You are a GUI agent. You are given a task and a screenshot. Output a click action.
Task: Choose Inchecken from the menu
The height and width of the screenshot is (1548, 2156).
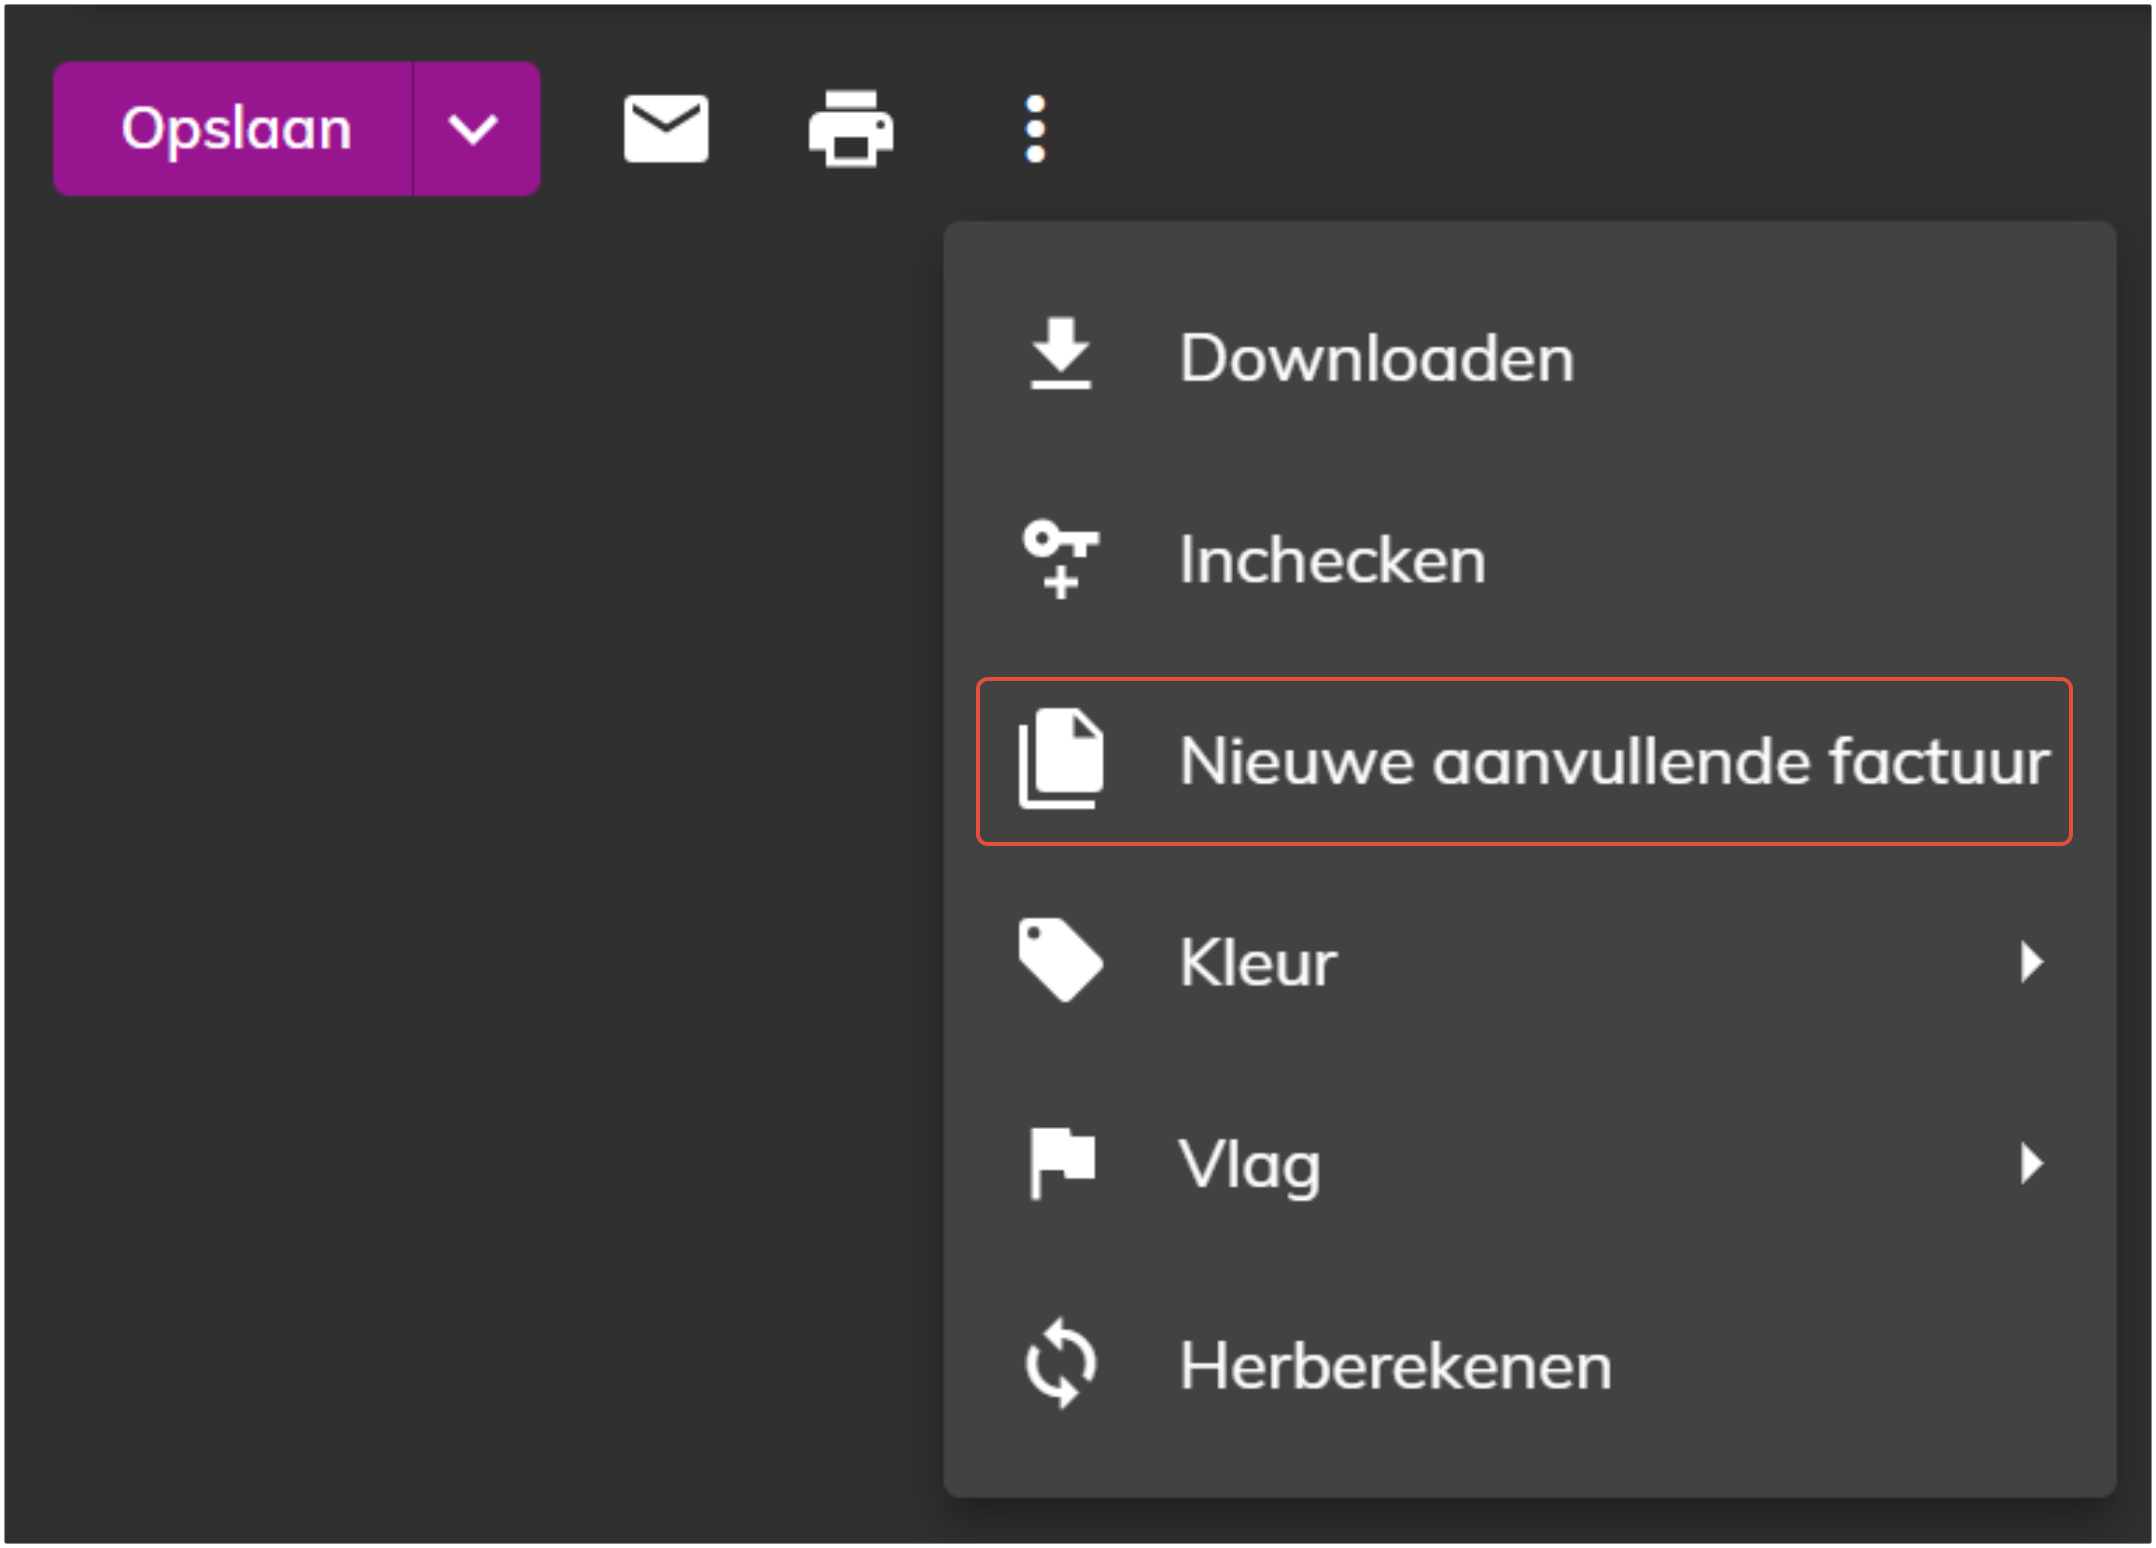[1332, 559]
